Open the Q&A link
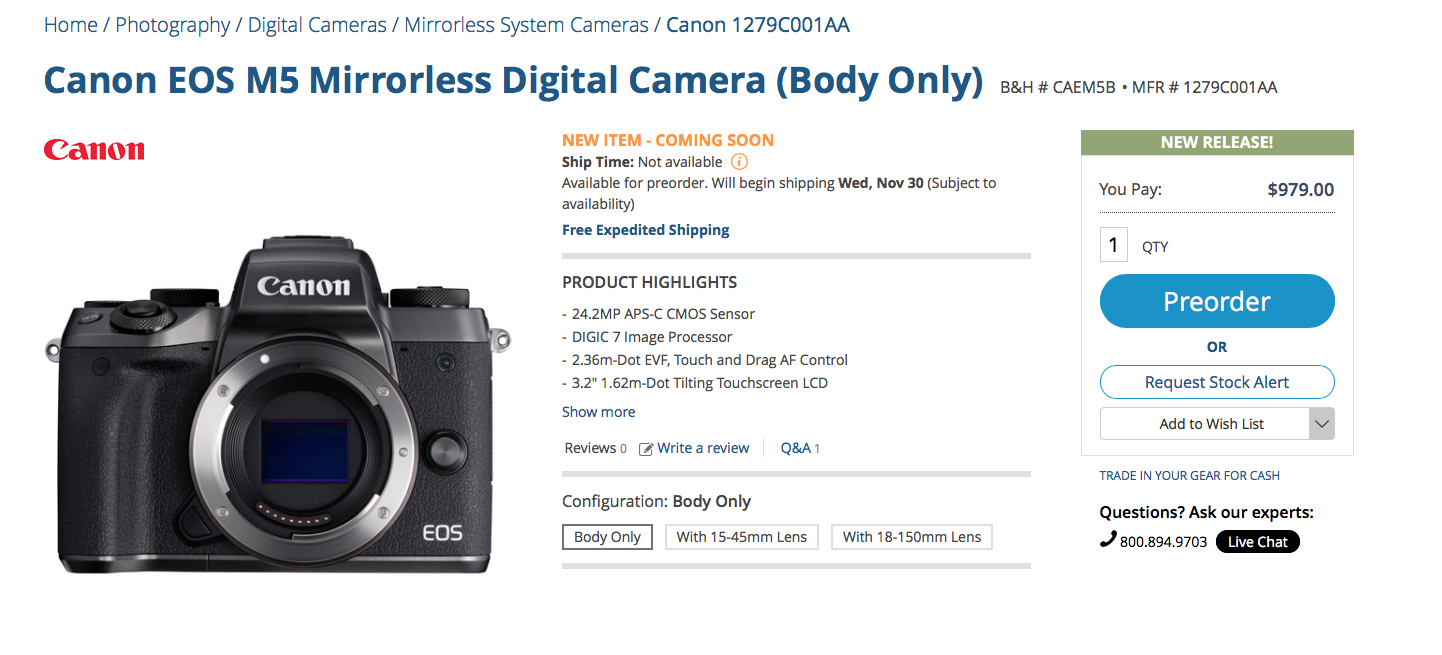Image resolution: width=1442 pixels, height=655 pixels. coord(800,448)
